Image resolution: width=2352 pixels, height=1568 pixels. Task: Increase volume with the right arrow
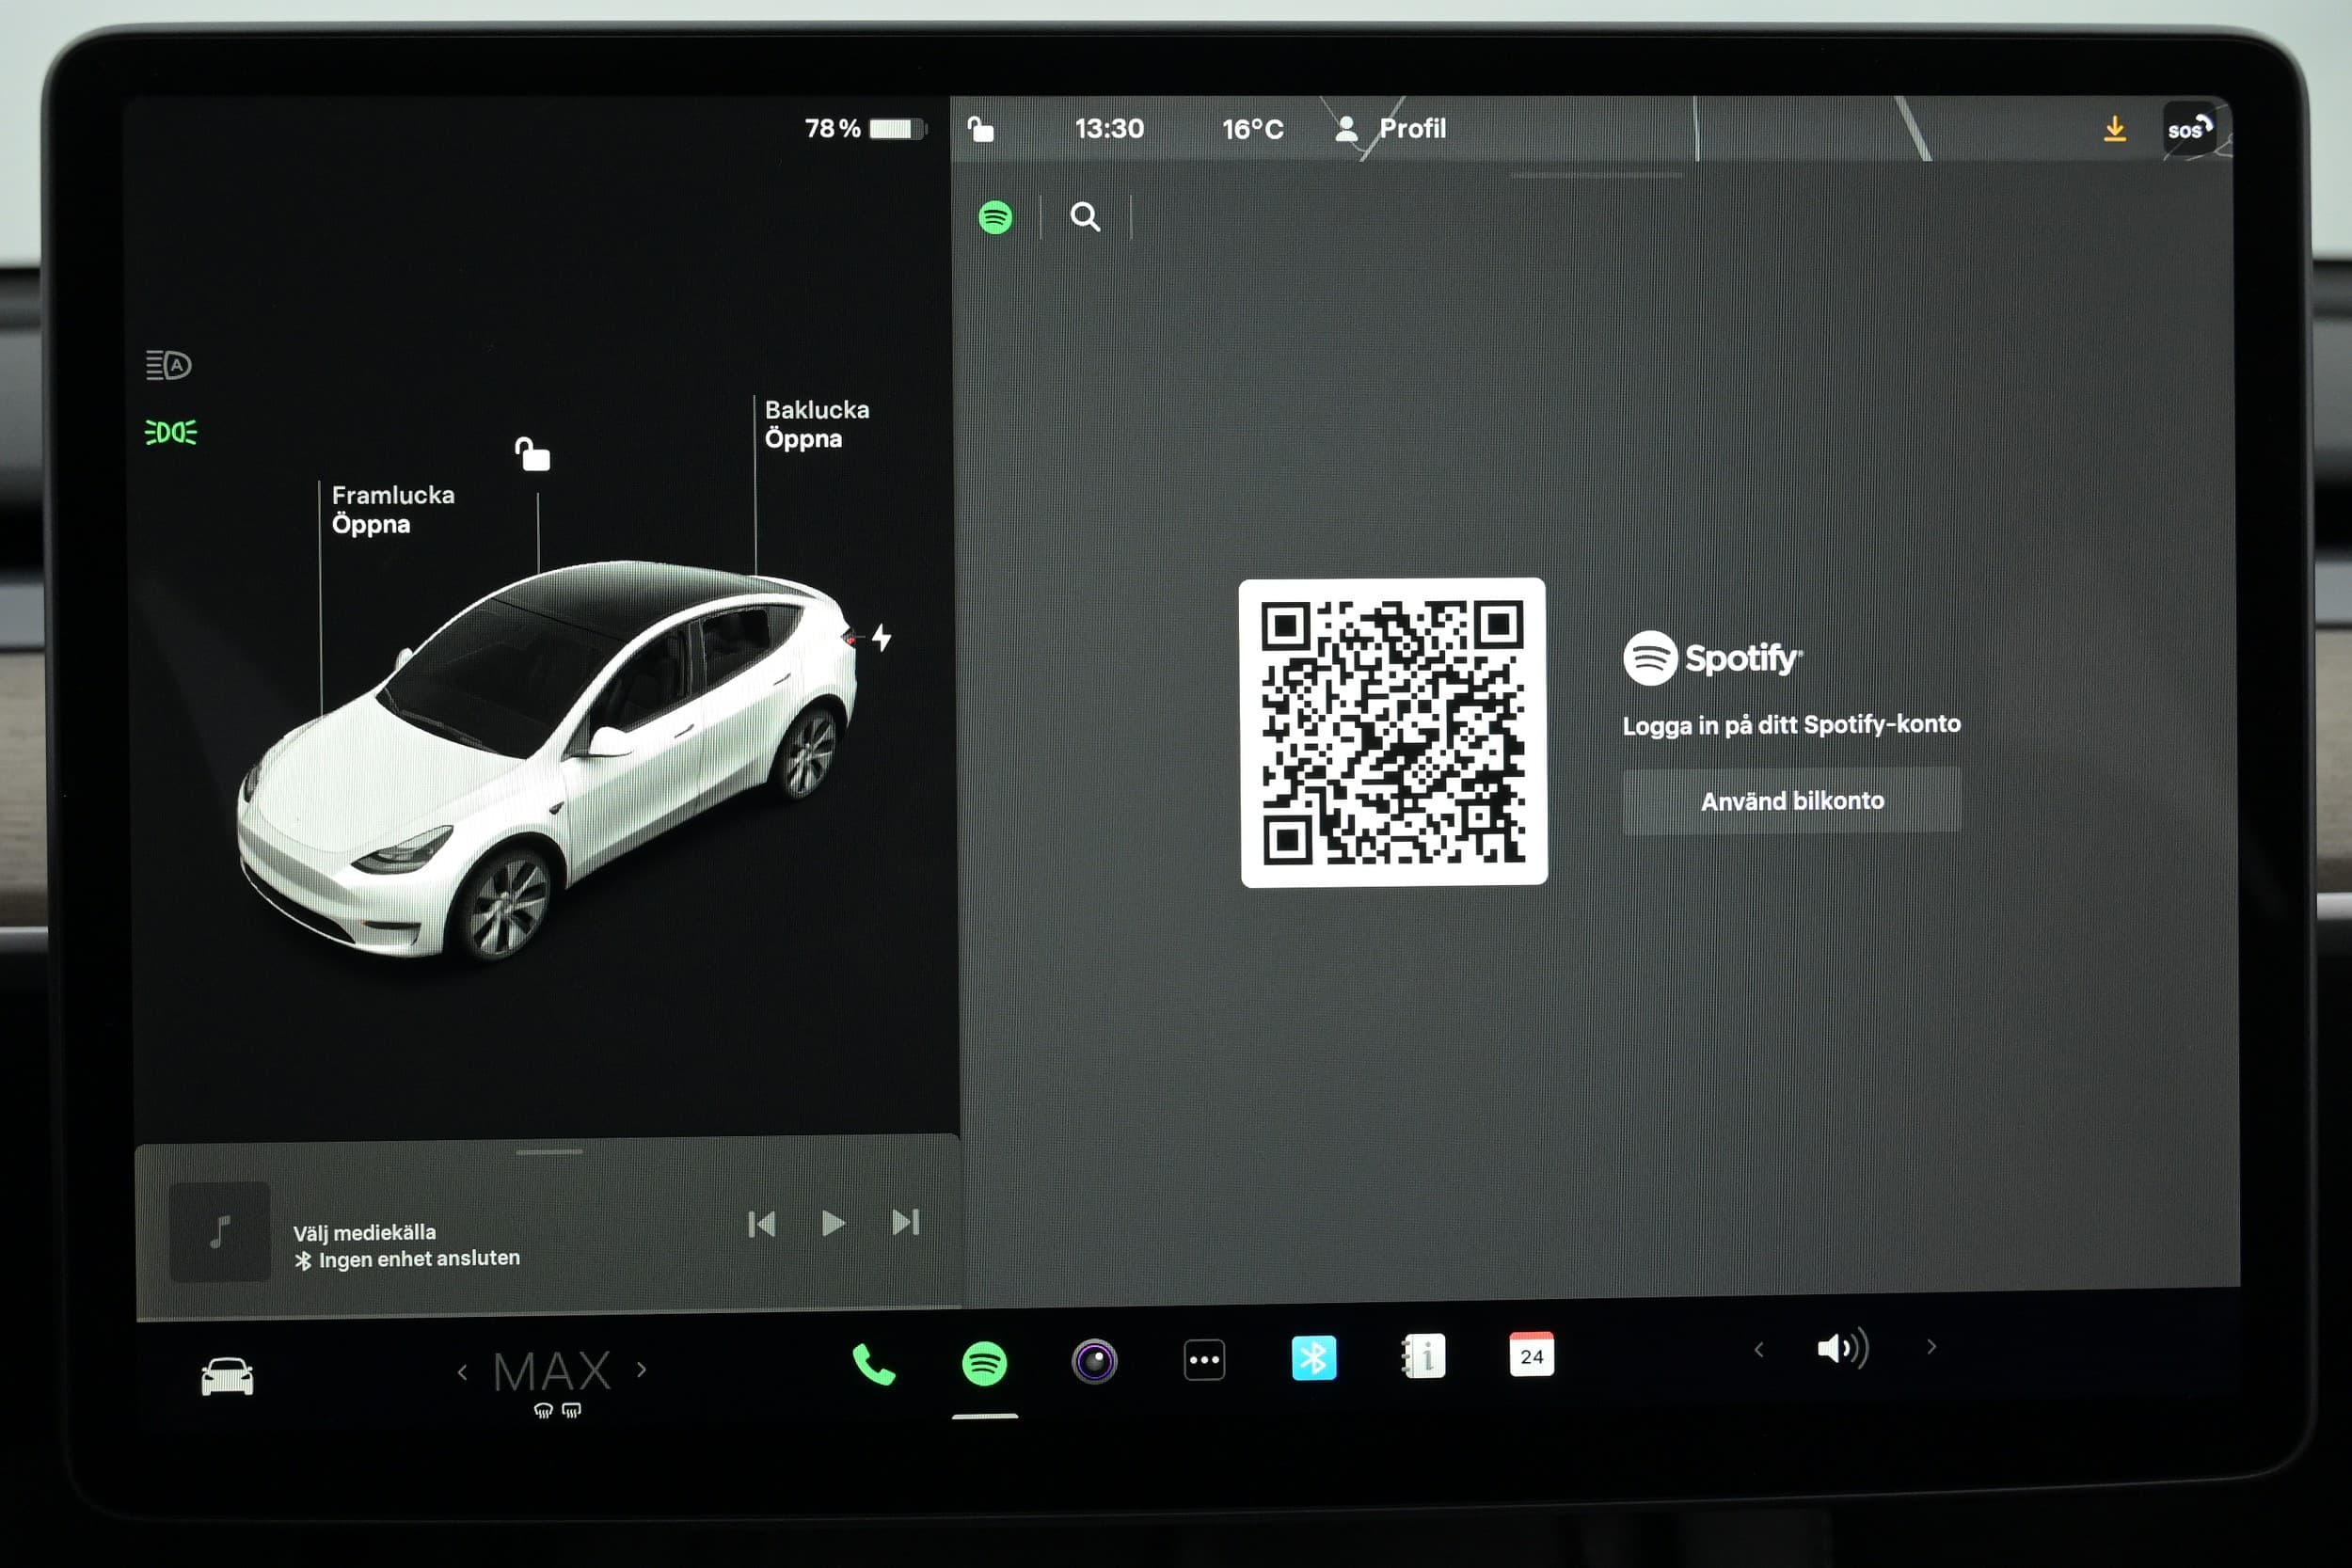click(1931, 1347)
